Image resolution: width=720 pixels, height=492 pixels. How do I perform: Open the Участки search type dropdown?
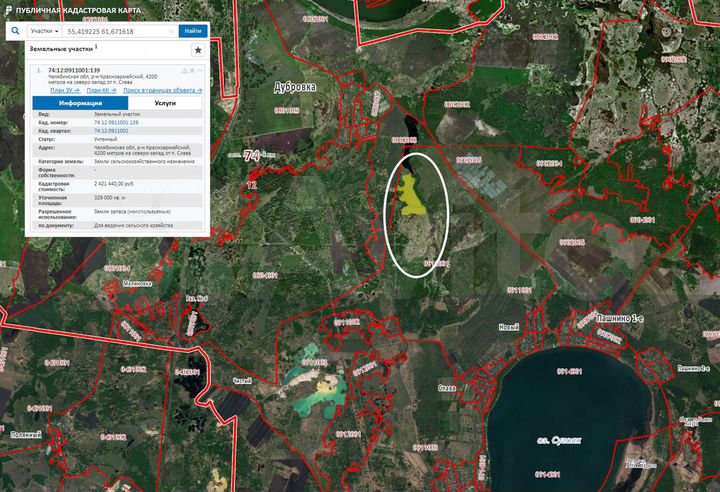click(42, 31)
